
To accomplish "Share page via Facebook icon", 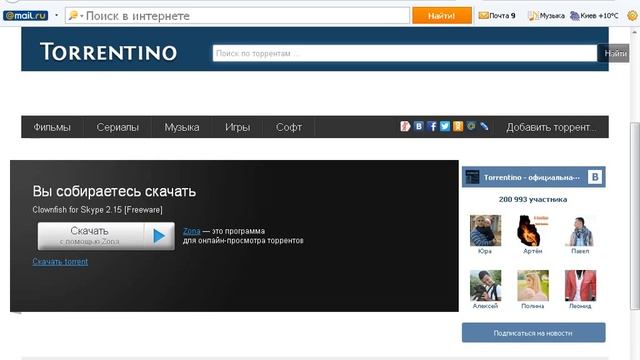I will pyautogui.click(x=432, y=127).
